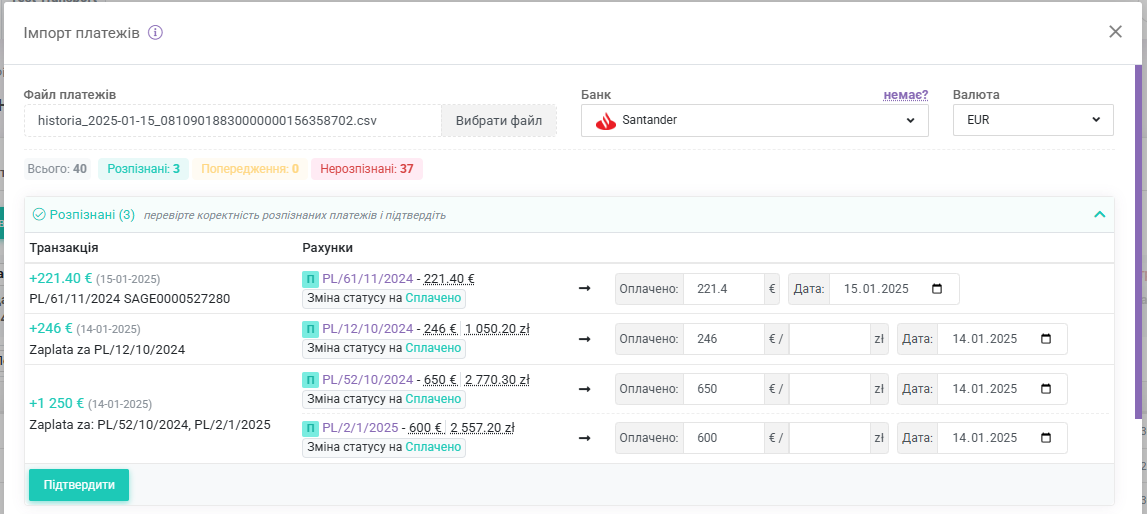1147x514 pixels.
Task: Click the empty zł field in the 246 row
Action: [829, 339]
